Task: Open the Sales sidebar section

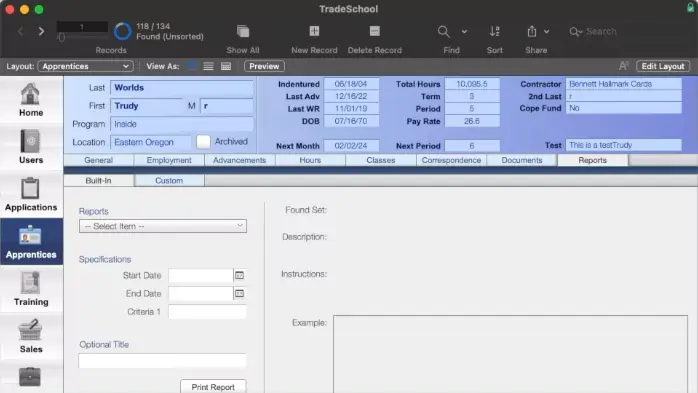Action: pos(31,336)
